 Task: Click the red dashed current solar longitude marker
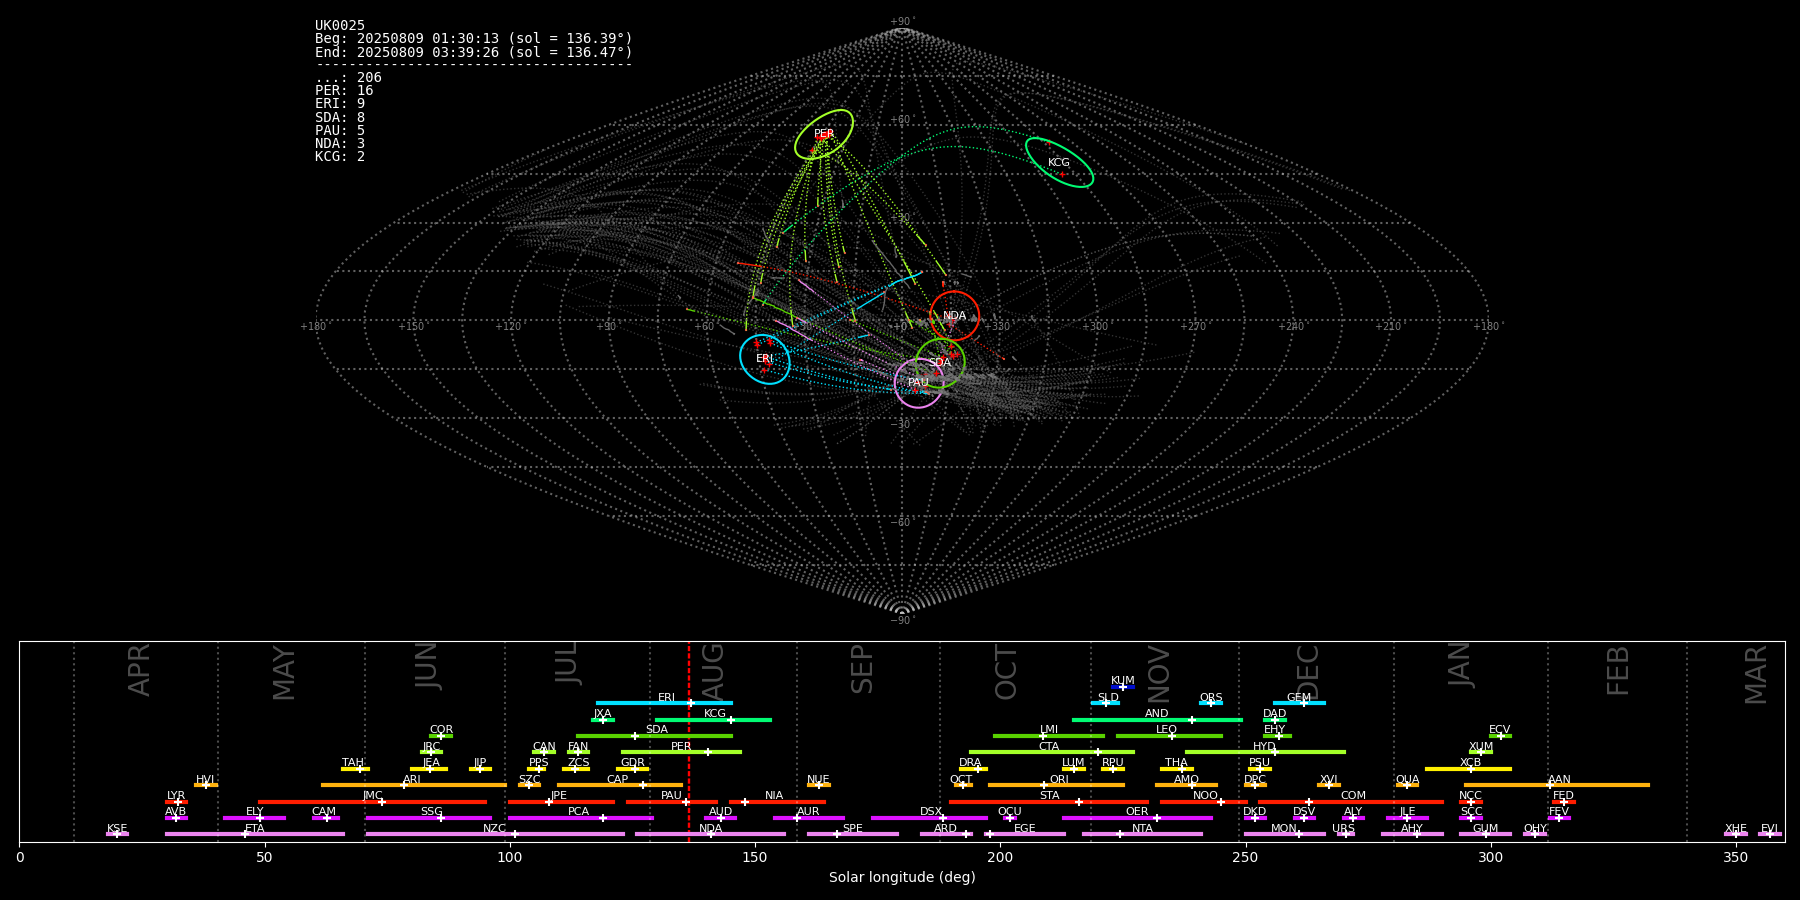(x=689, y=741)
